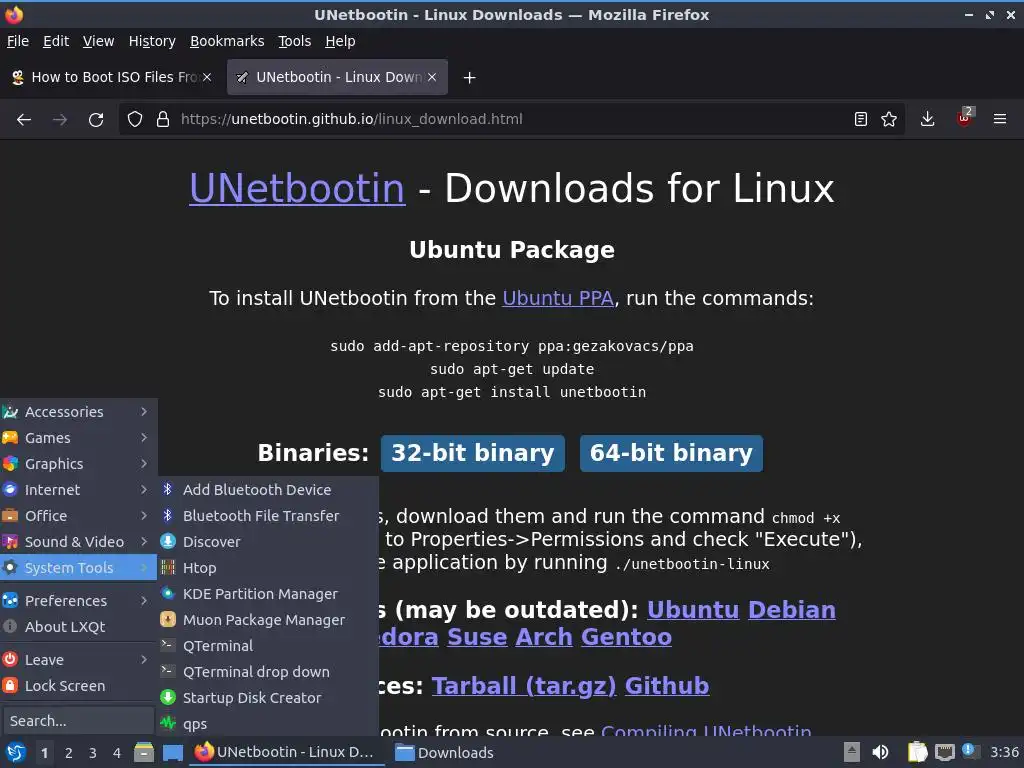Open the View menu
Viewport: 1024px width, 768px height.
[x=98, y=41]
